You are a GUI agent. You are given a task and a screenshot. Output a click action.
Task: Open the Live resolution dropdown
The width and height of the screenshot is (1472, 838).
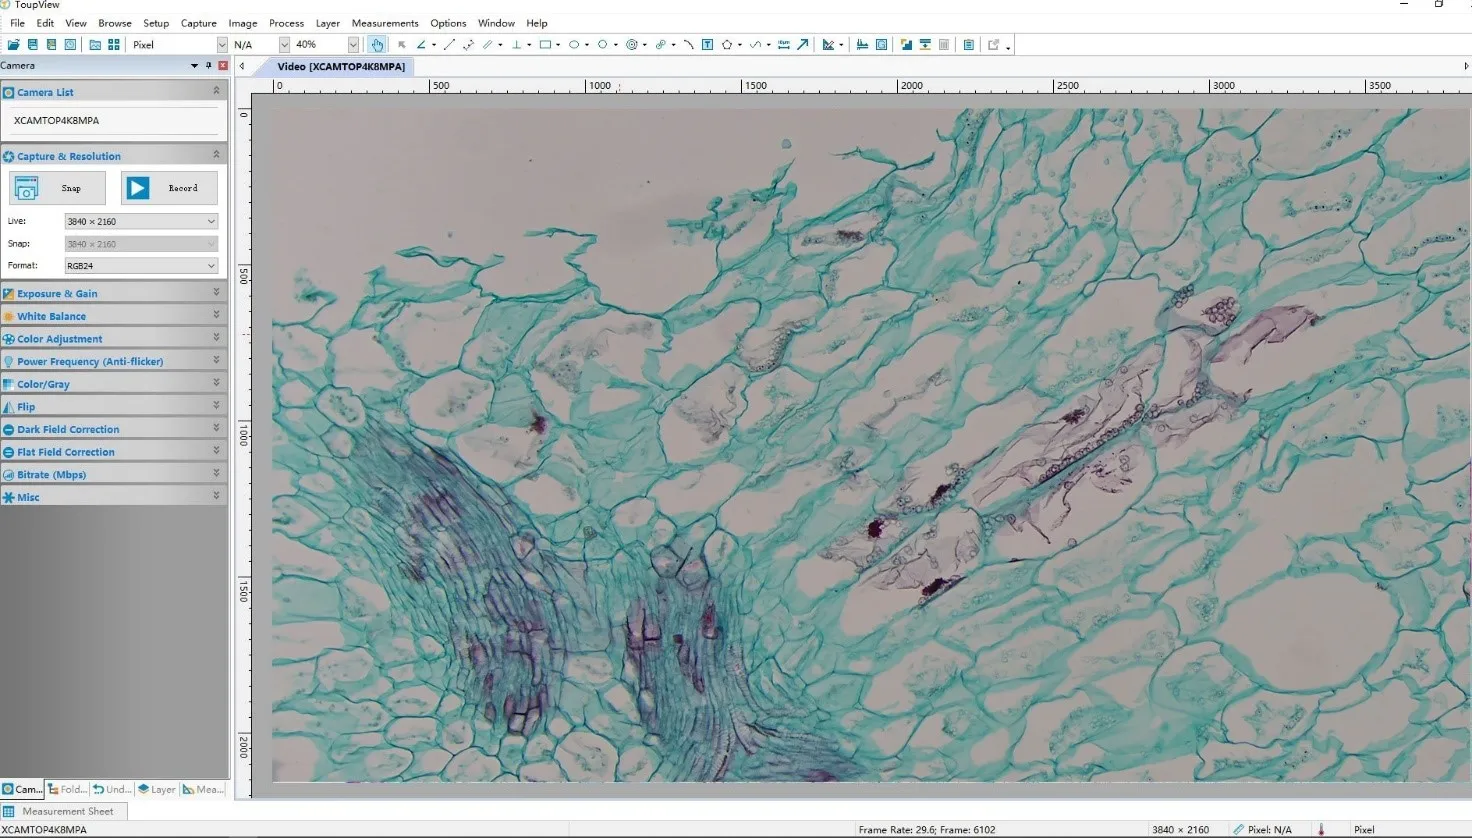tap(141, 221)
